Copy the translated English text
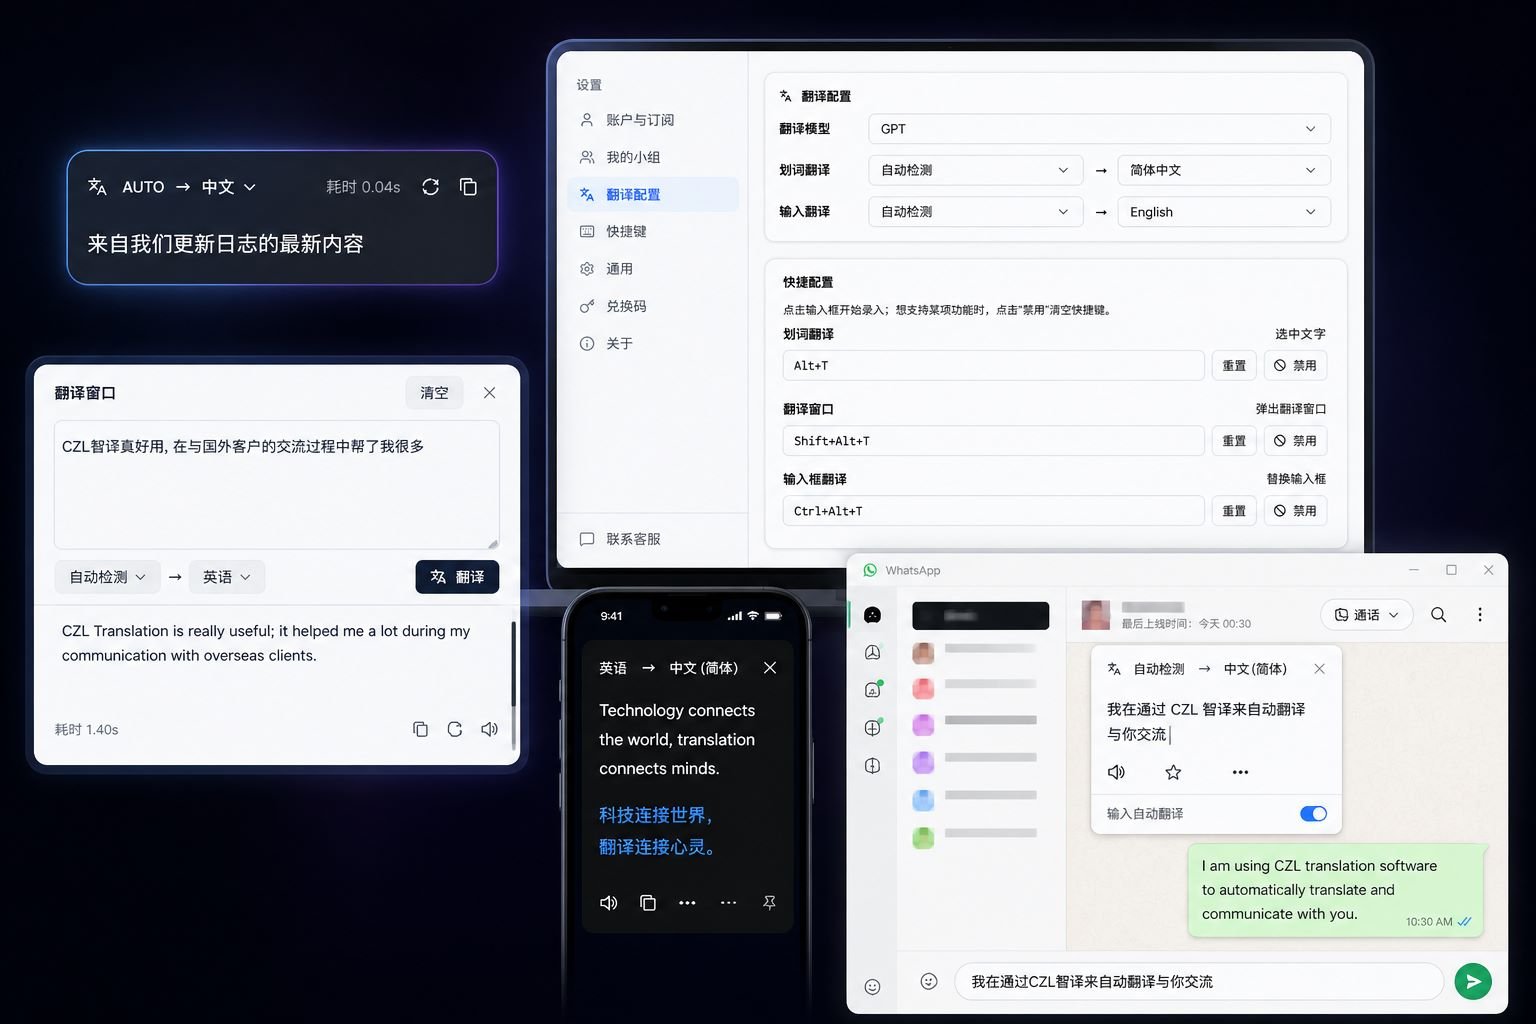 coord(420,729)
